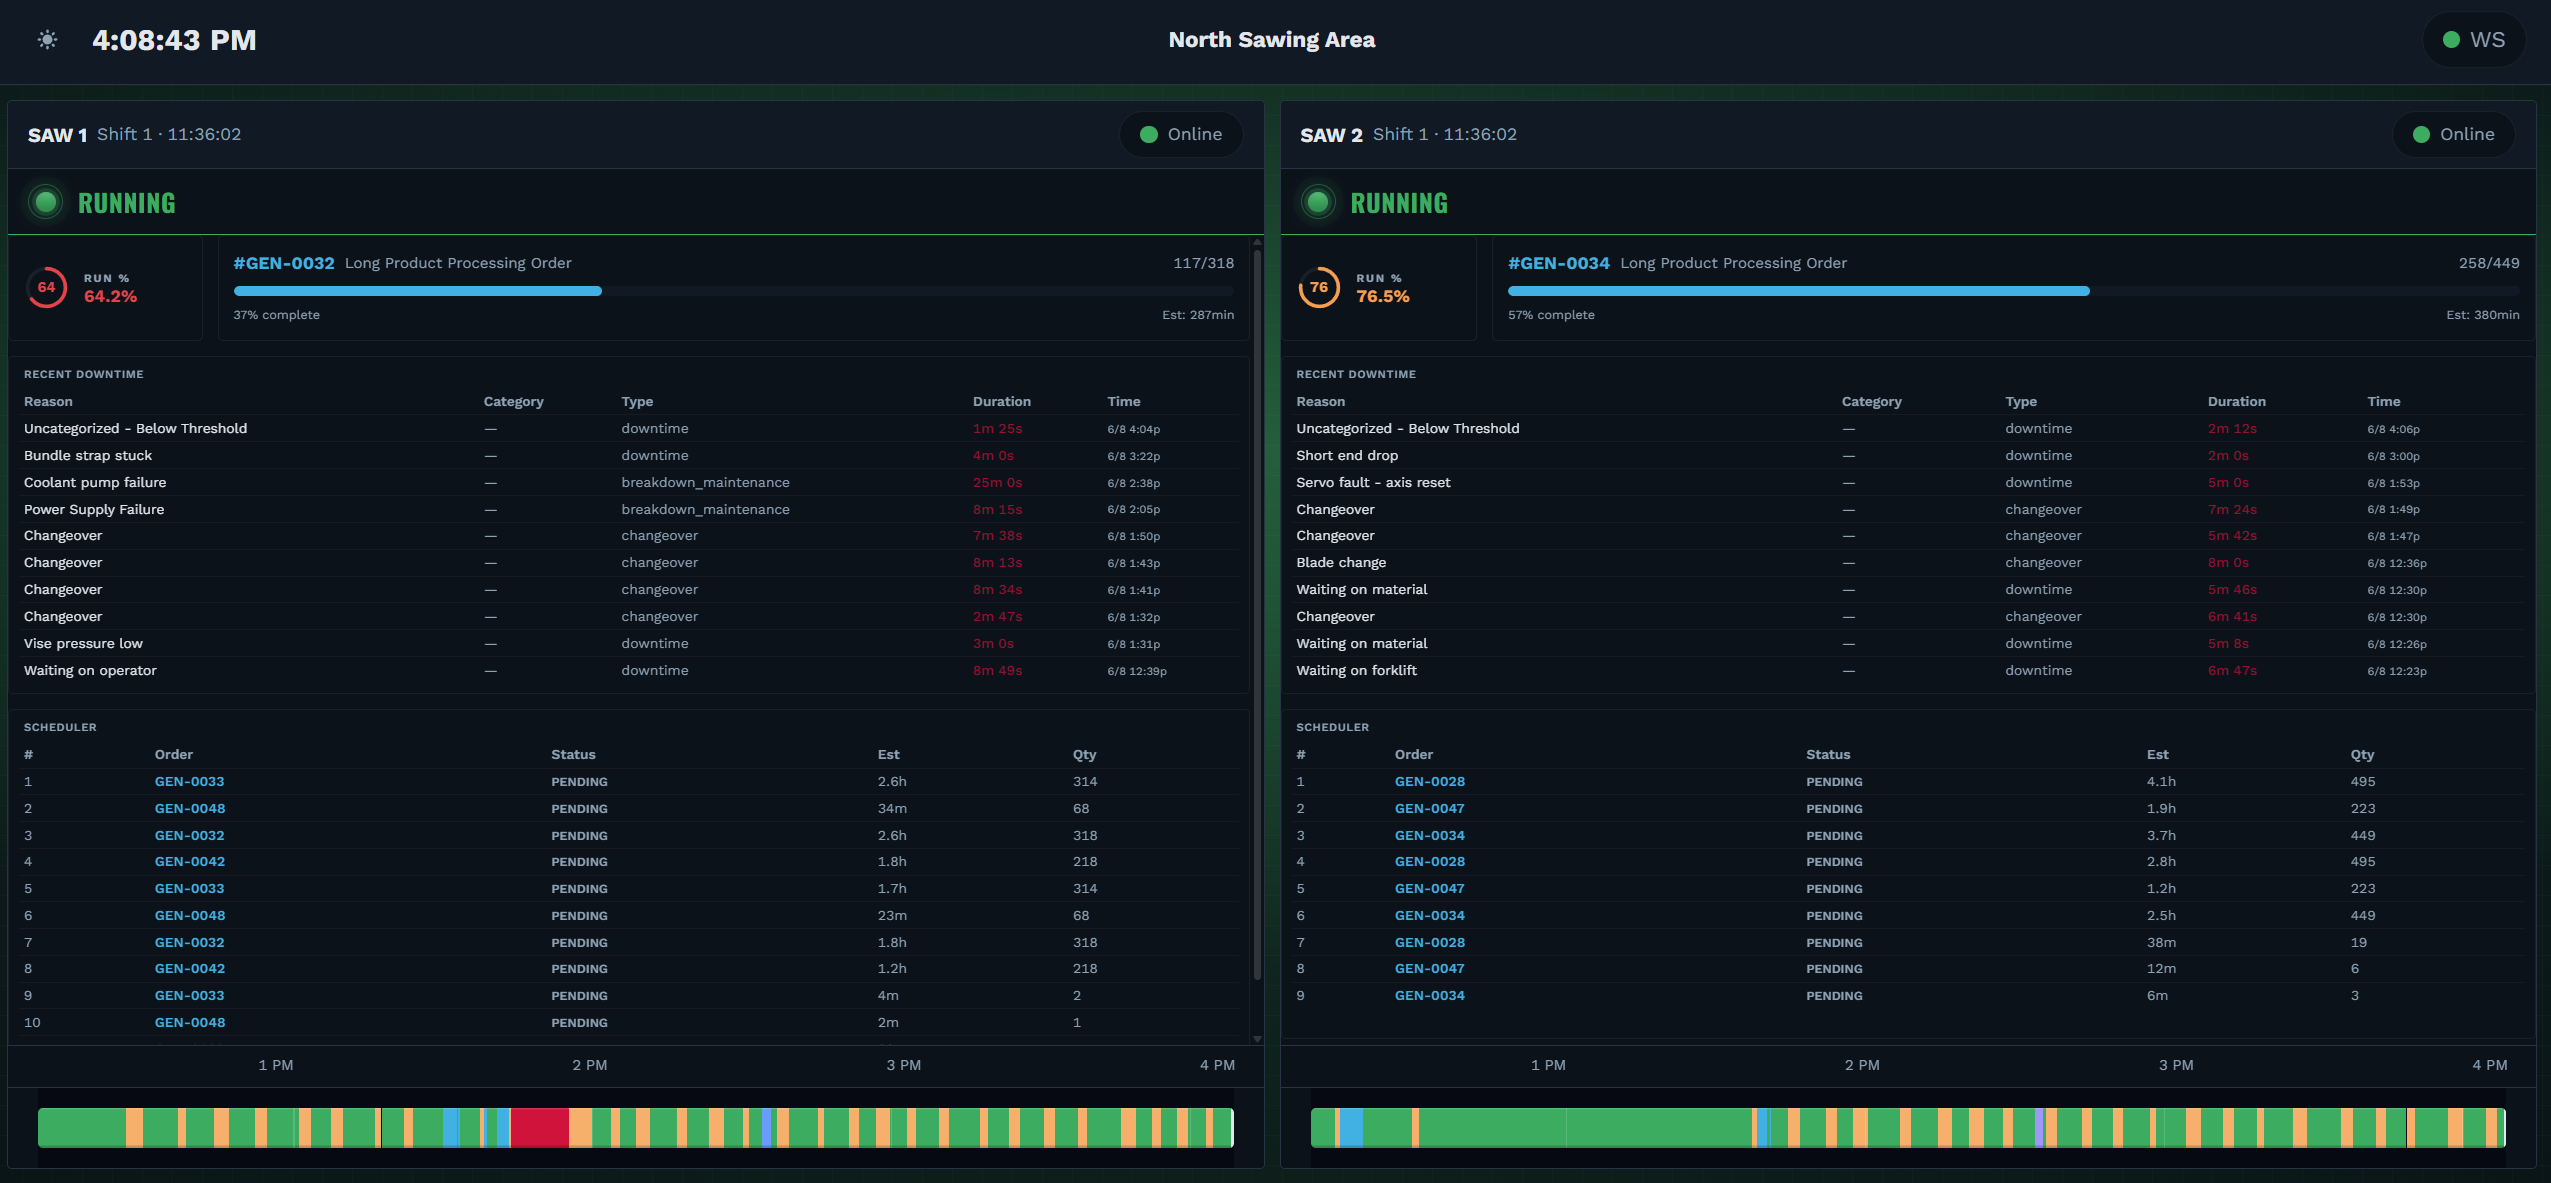Open GEN-0034 in Saw 2 scheduler row 9
This screenshot has width=2551, height=1183.
click(x=1430, y=996)
